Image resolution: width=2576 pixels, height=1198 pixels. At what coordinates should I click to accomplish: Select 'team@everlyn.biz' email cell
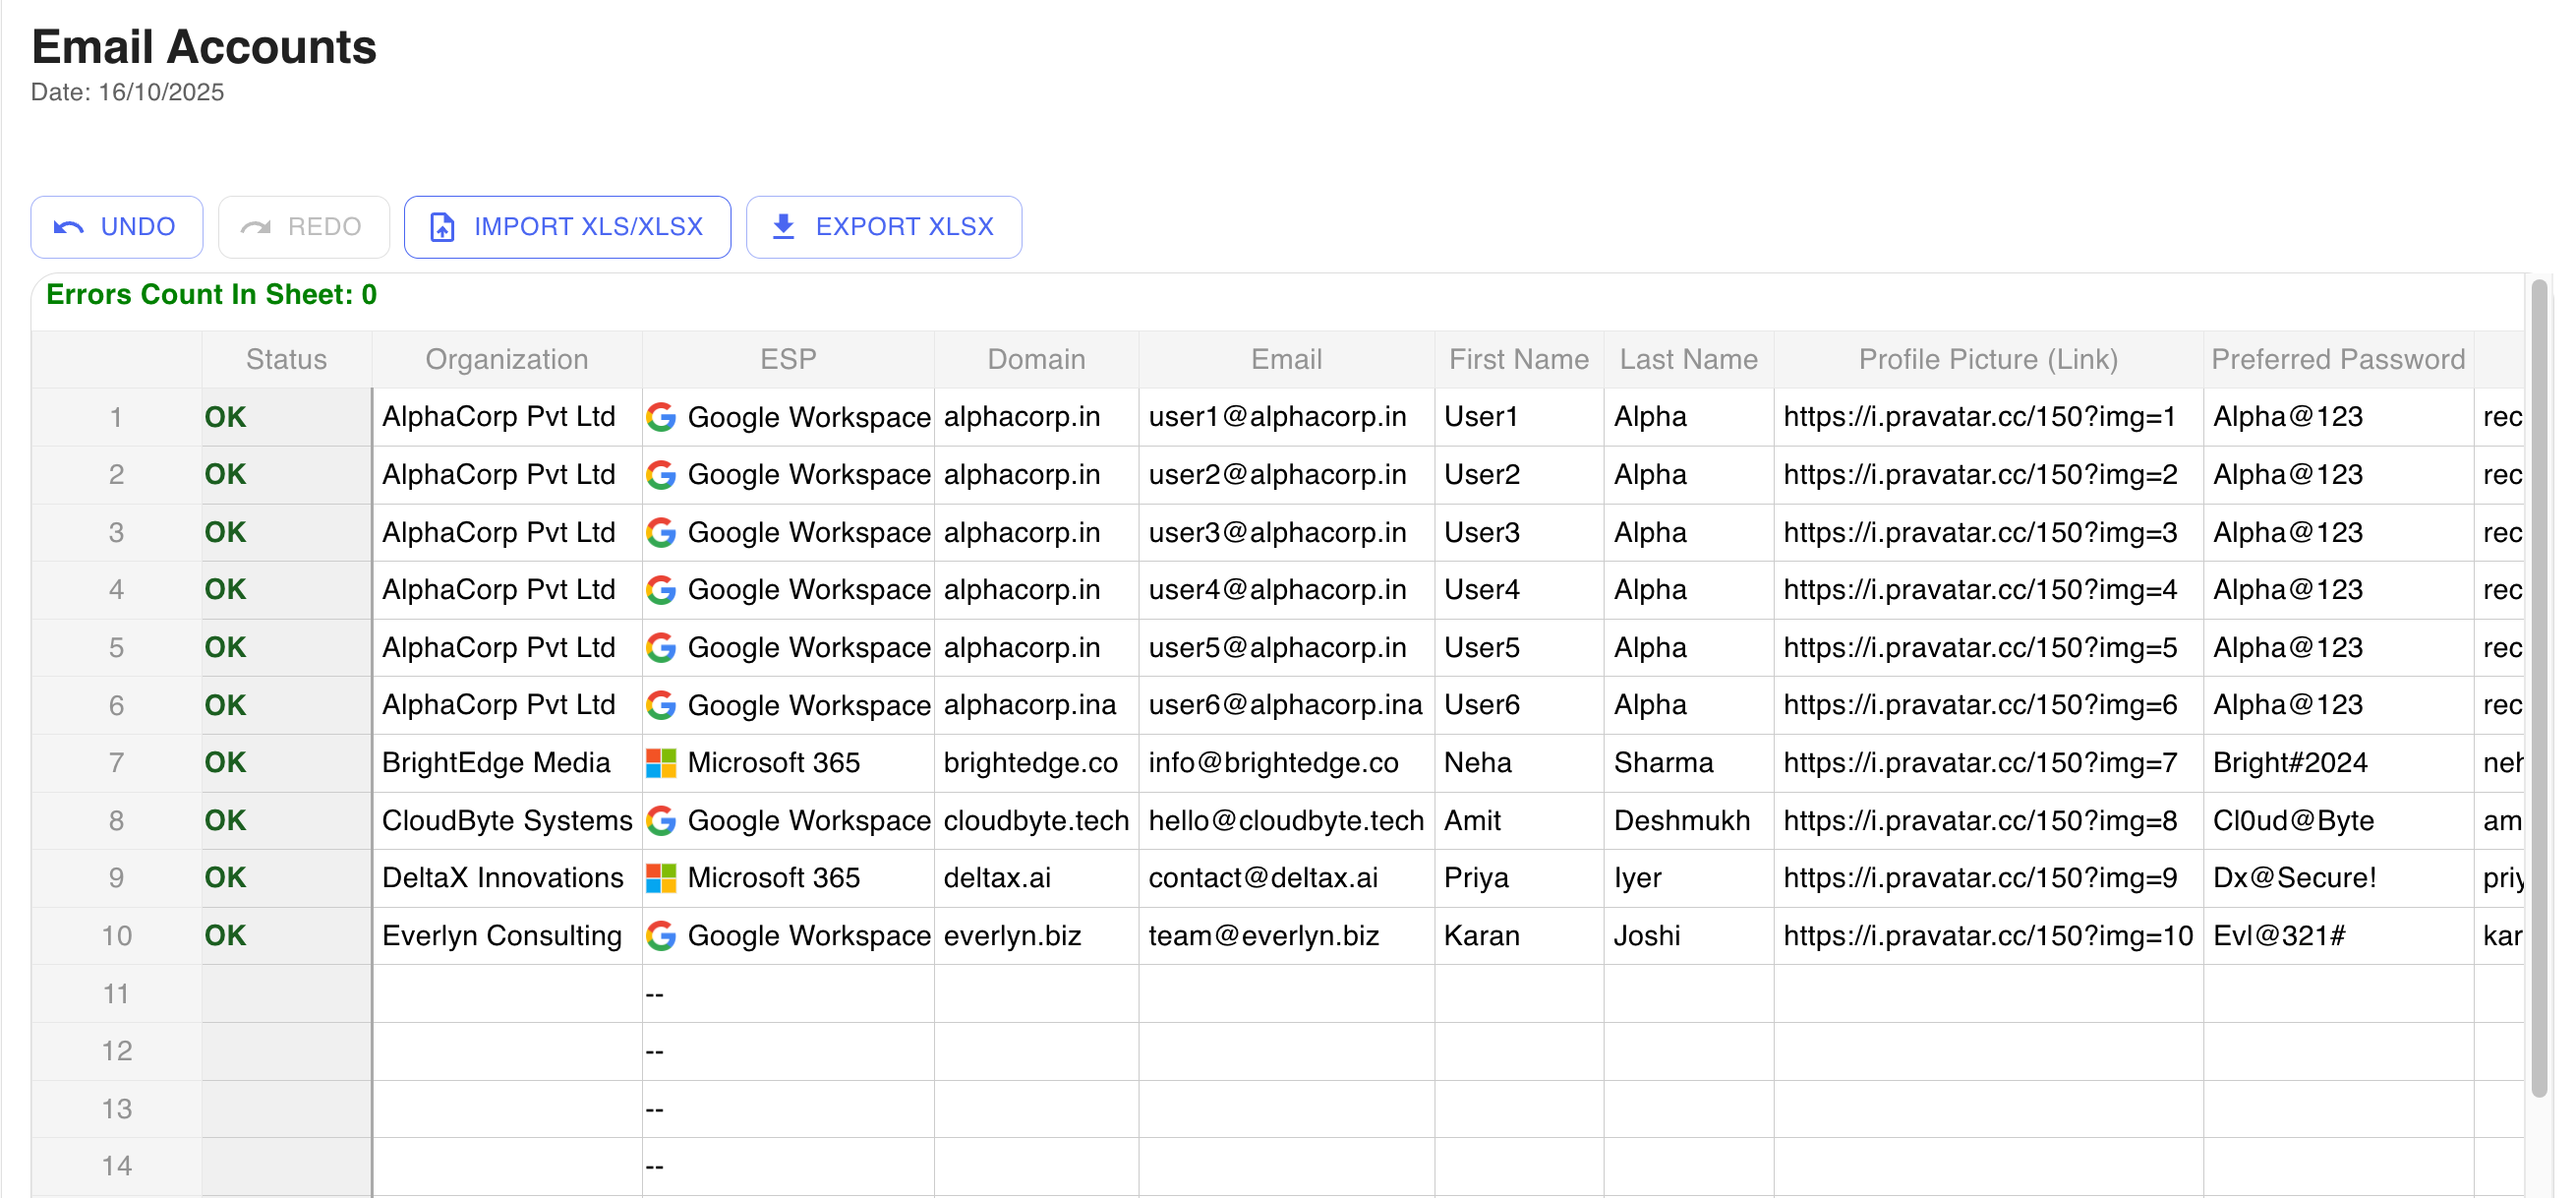(1286, 936)
